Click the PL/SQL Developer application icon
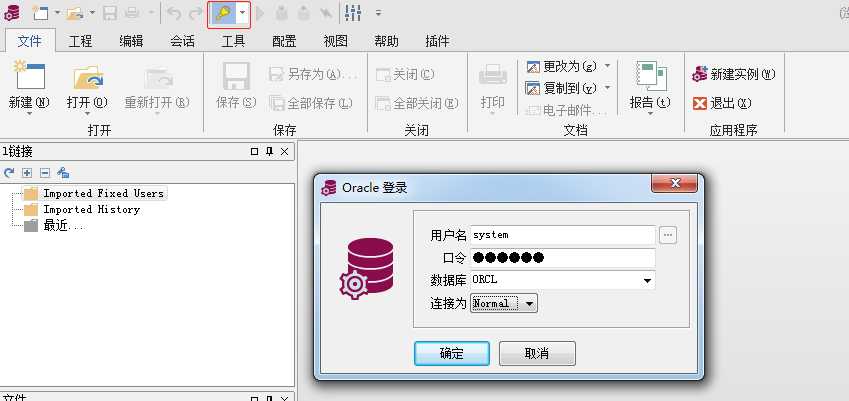 [11, 13]
